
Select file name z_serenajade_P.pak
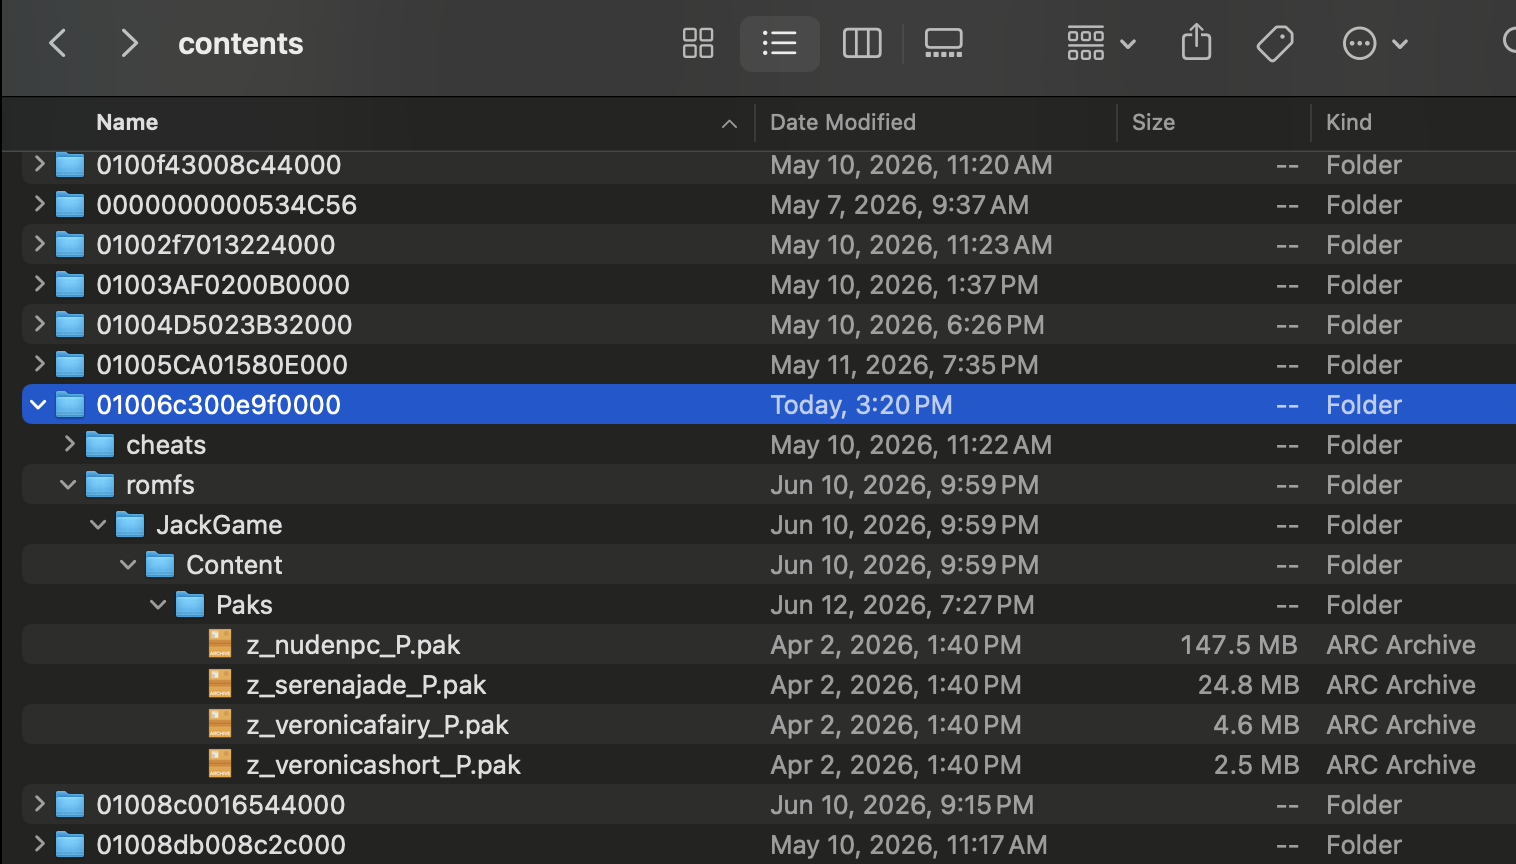tap(366, 685)
